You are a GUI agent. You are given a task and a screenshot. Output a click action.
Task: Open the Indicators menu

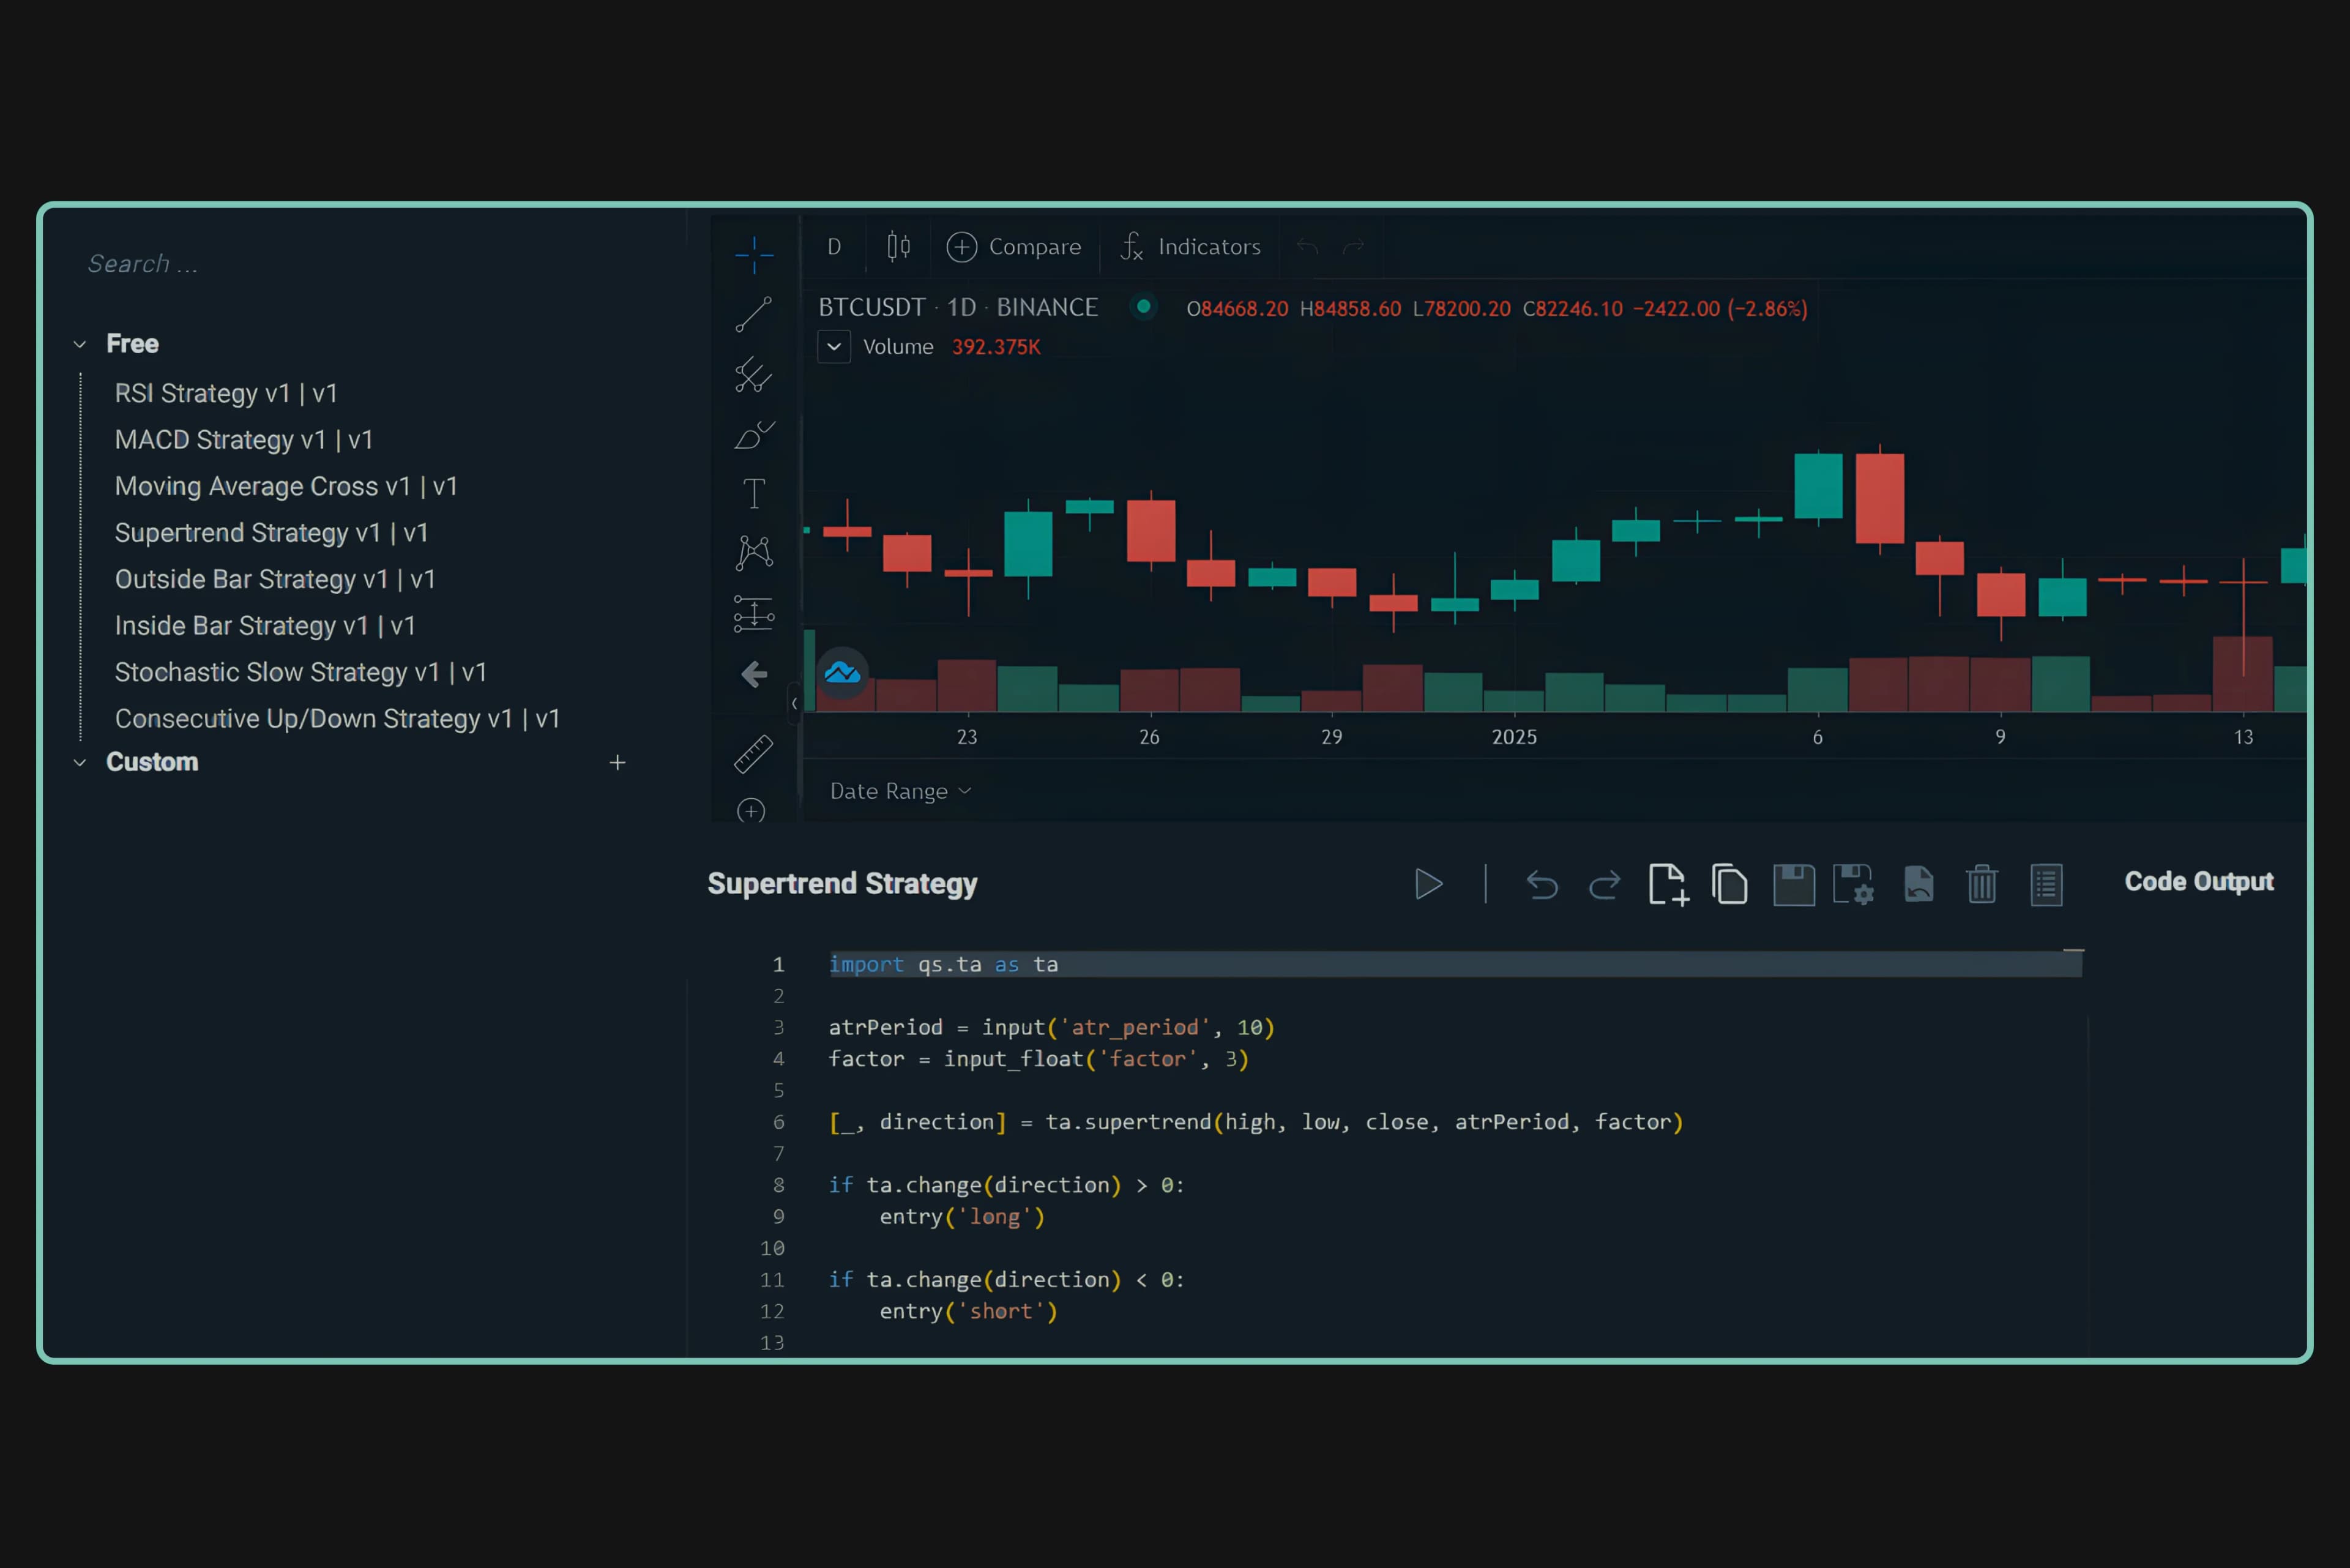pyautogui.click(x=1190, y=246)
